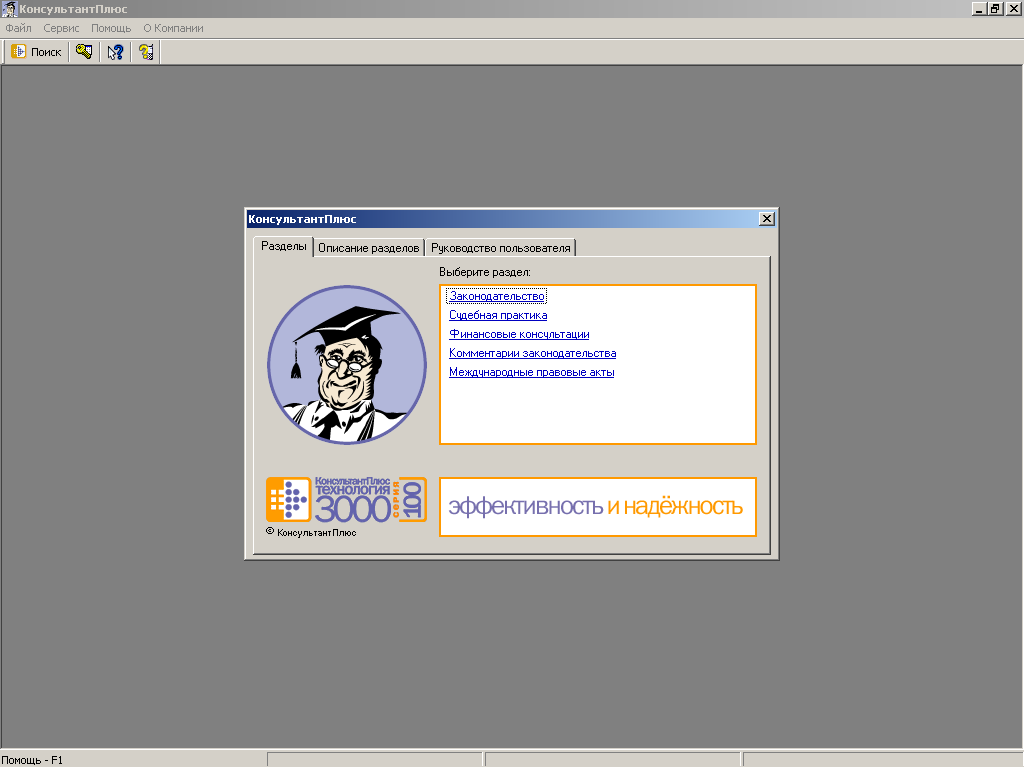Click the keys icon in toolbar
The height and width of the screenshot is (768, 1024).
point(84,52)
